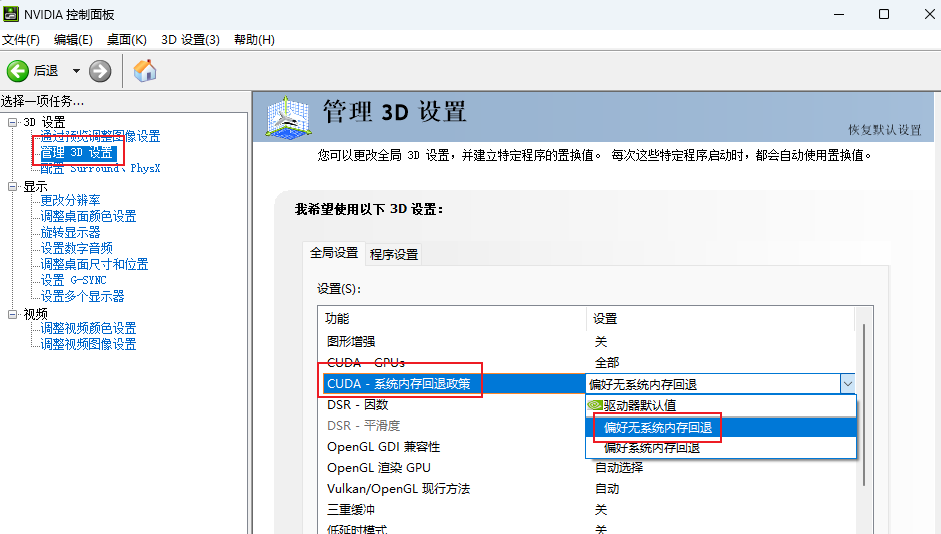Choose 偏好无系统内存回退 option
Viewport: 941px width, 534px height.
(x=721, y=427)
